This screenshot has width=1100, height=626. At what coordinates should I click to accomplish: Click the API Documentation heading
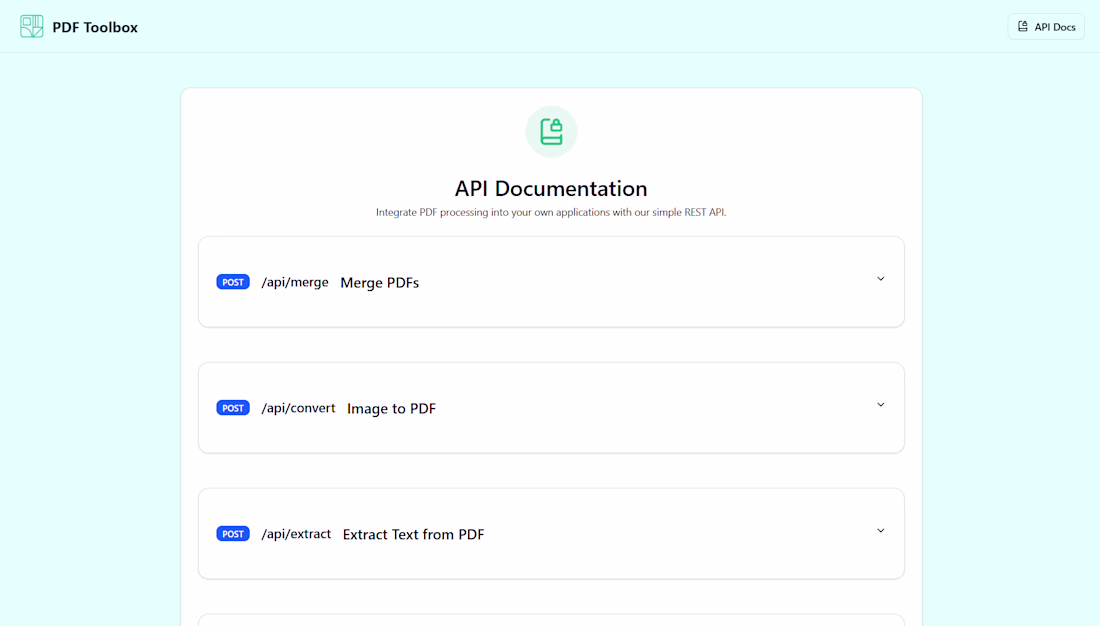click(x=551, y=188)
